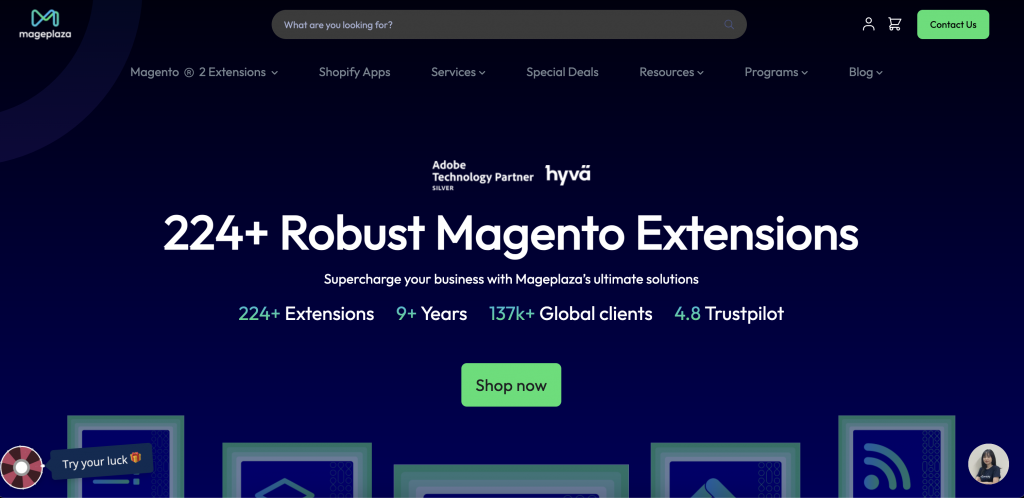Go to Shopify Apps
The height and width of the screenshot is (498, 1024).
coord(354,72)
